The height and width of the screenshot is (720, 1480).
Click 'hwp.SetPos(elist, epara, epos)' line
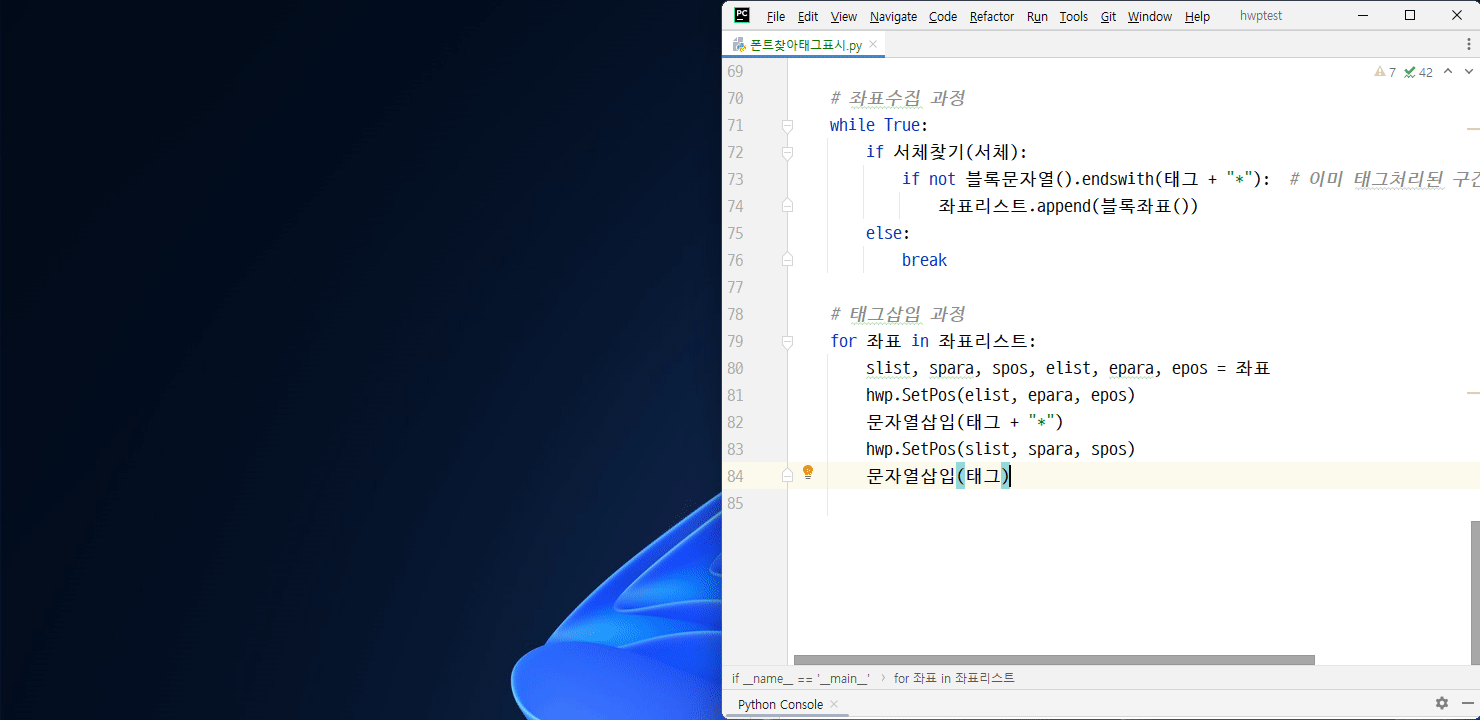1001,395
